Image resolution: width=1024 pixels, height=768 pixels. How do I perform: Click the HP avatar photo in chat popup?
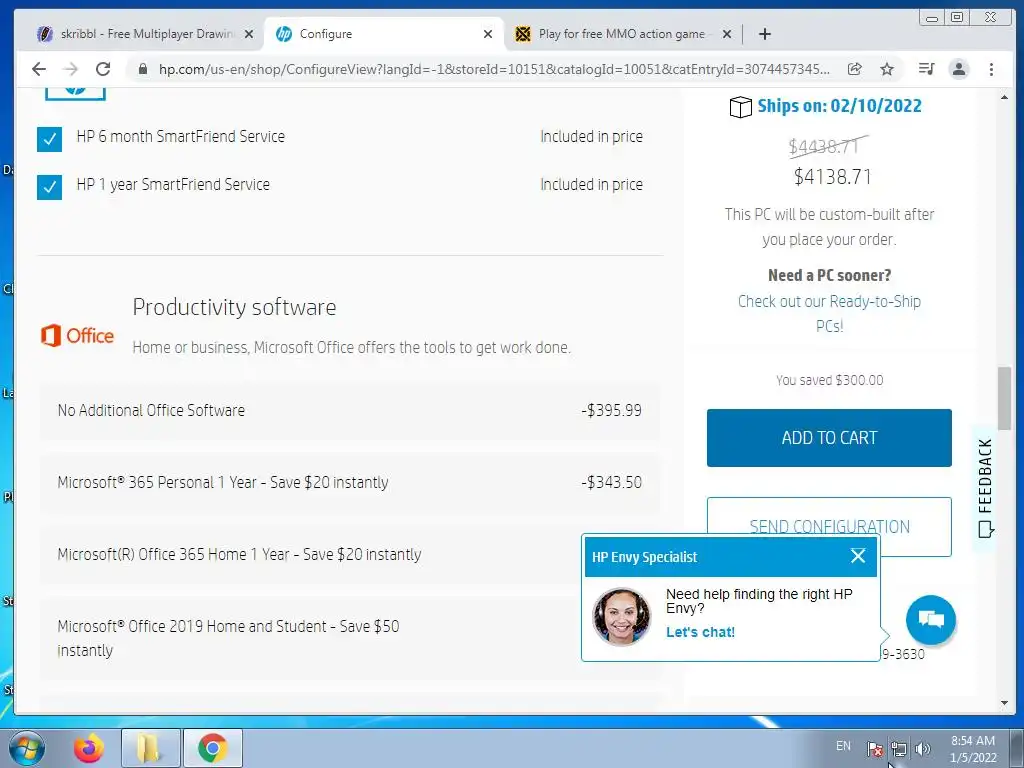(621, 616)
